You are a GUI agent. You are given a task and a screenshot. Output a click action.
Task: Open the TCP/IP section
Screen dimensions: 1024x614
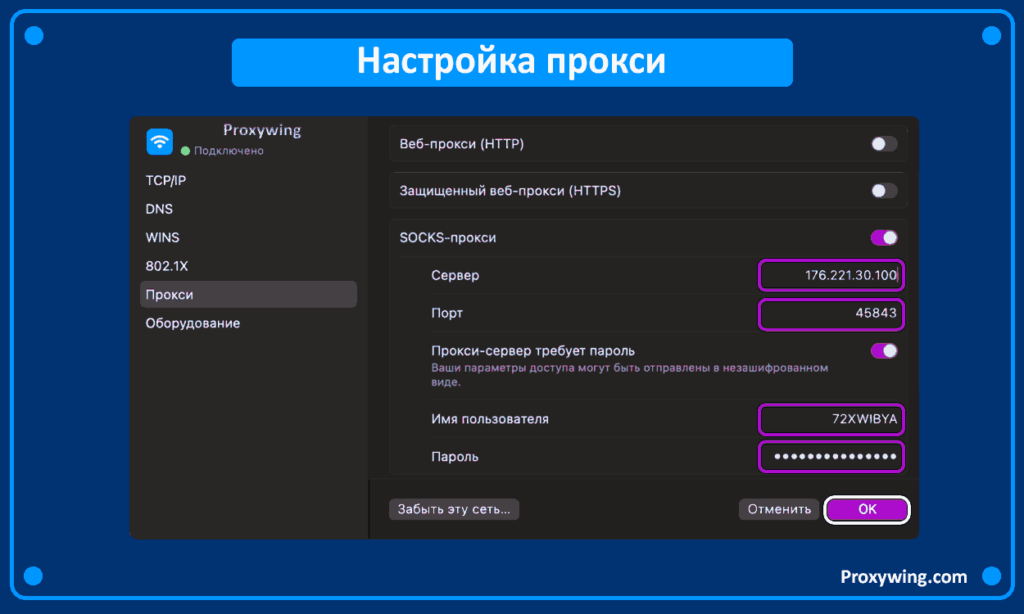pos(166,180)
